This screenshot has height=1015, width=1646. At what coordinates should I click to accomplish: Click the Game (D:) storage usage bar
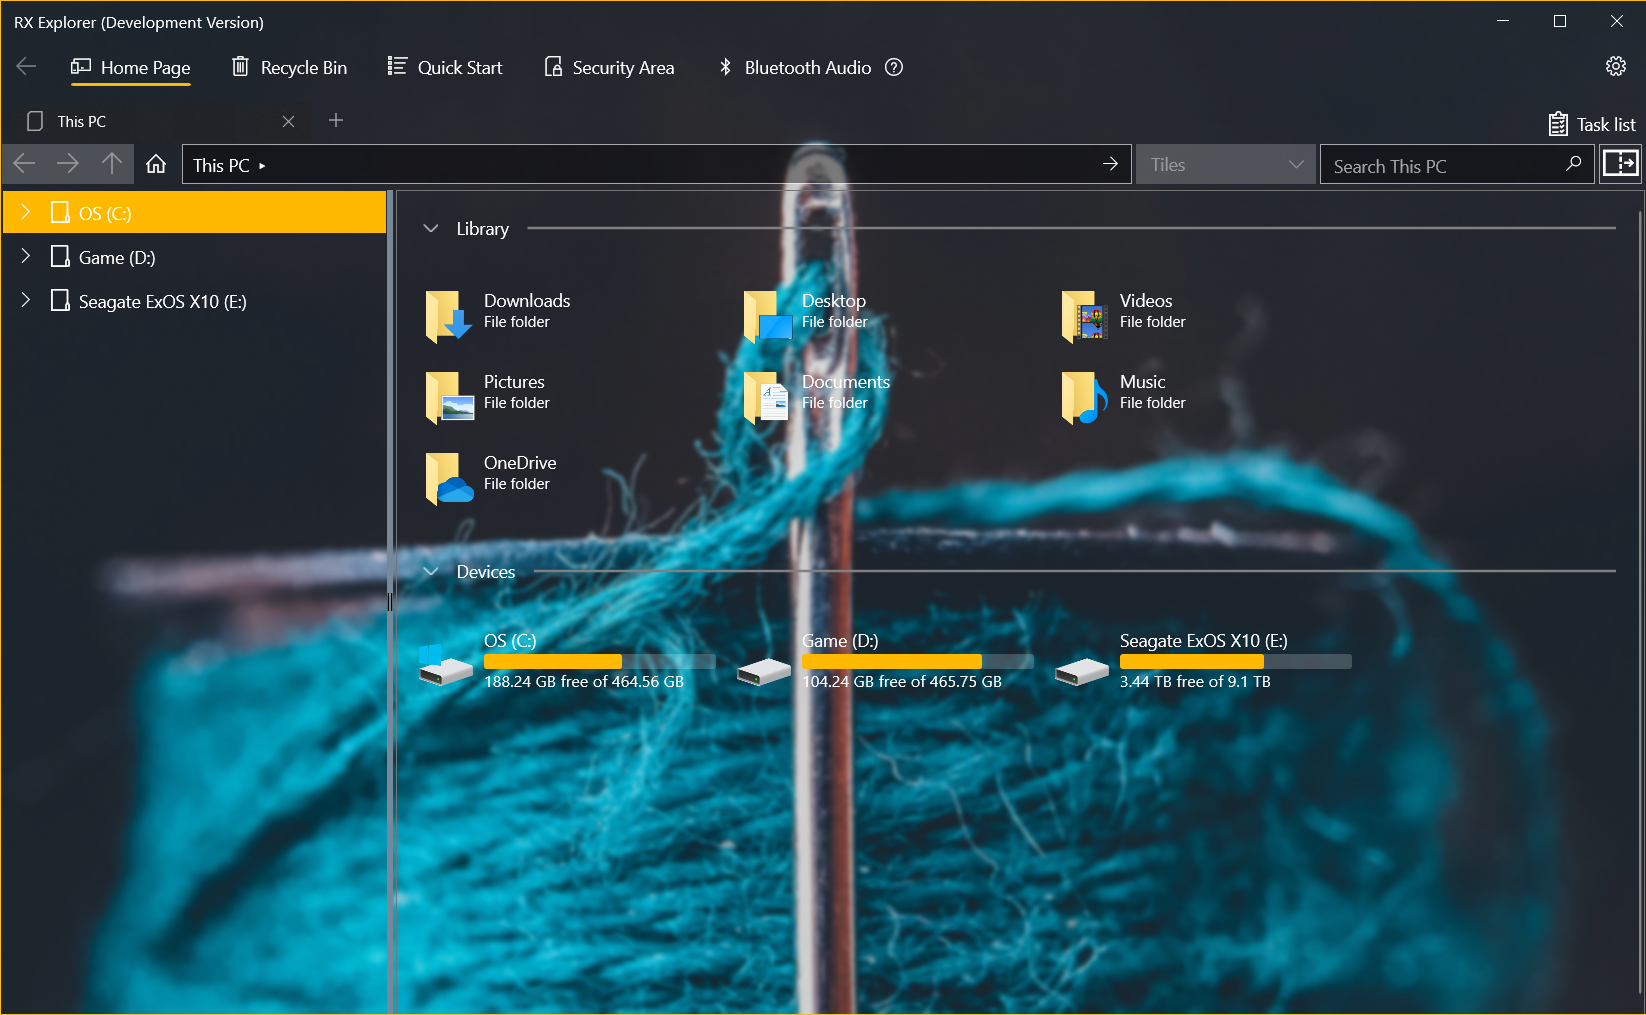918,661
